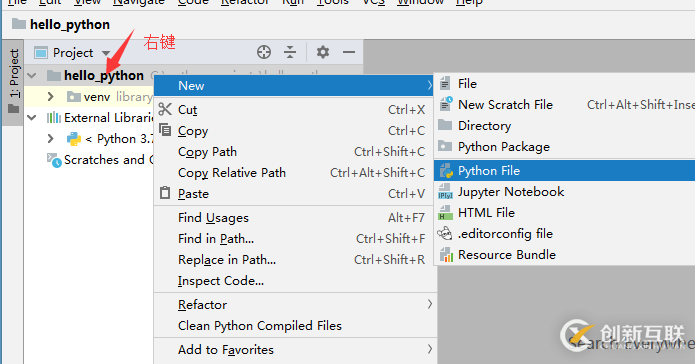
Task: Click the Directory folder icon in submenu
Action: (x=445, y=125)
